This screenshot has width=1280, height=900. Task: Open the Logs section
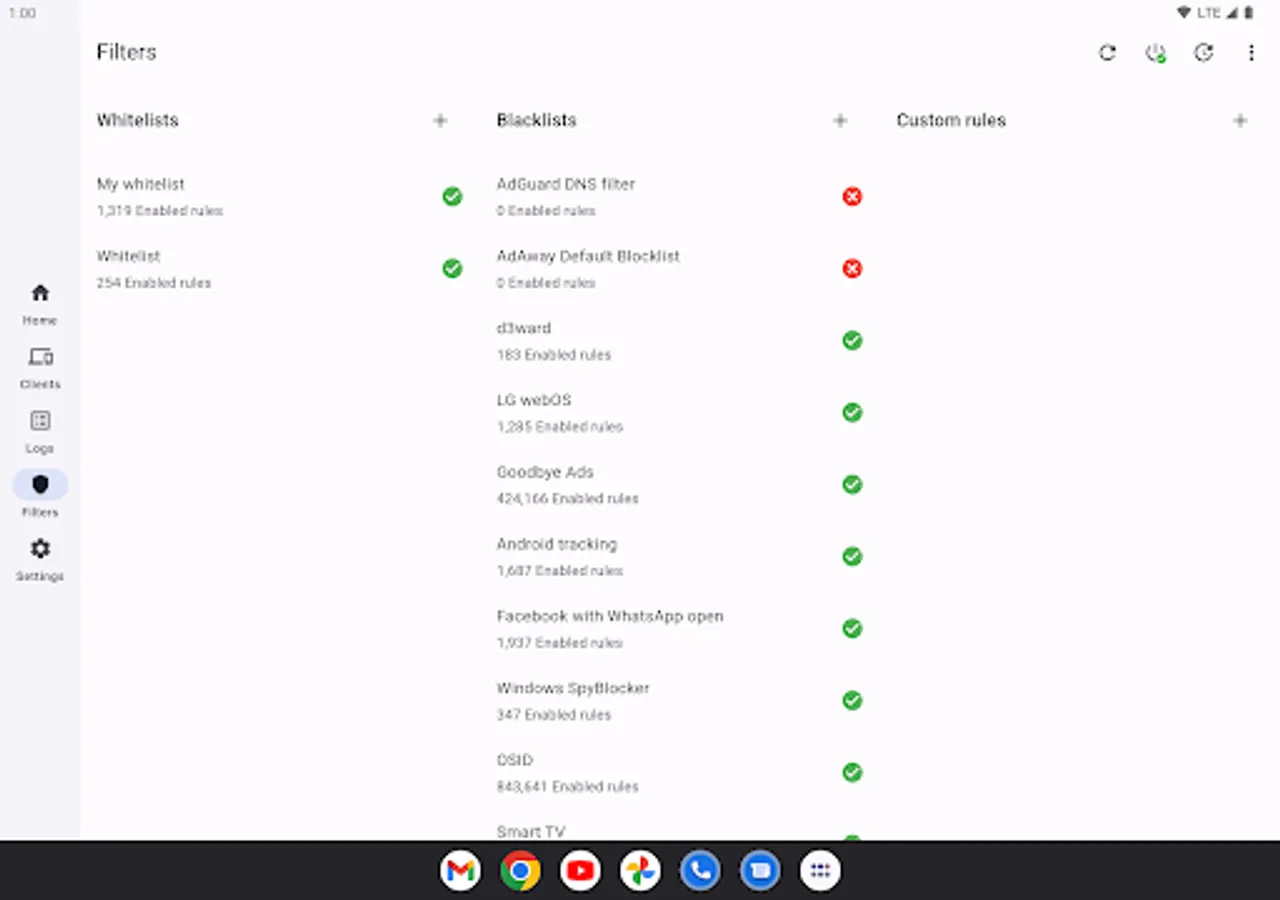(x=40, y=432)
